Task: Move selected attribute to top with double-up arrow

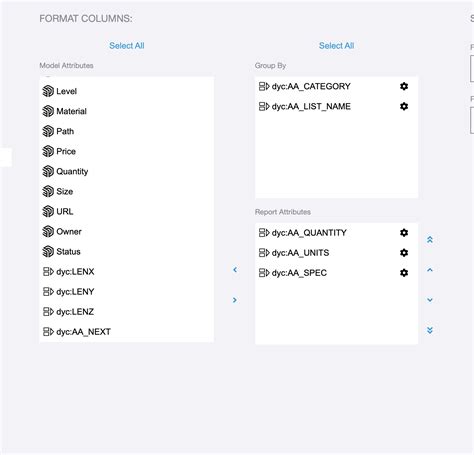Action: click(x=430, y=240)
